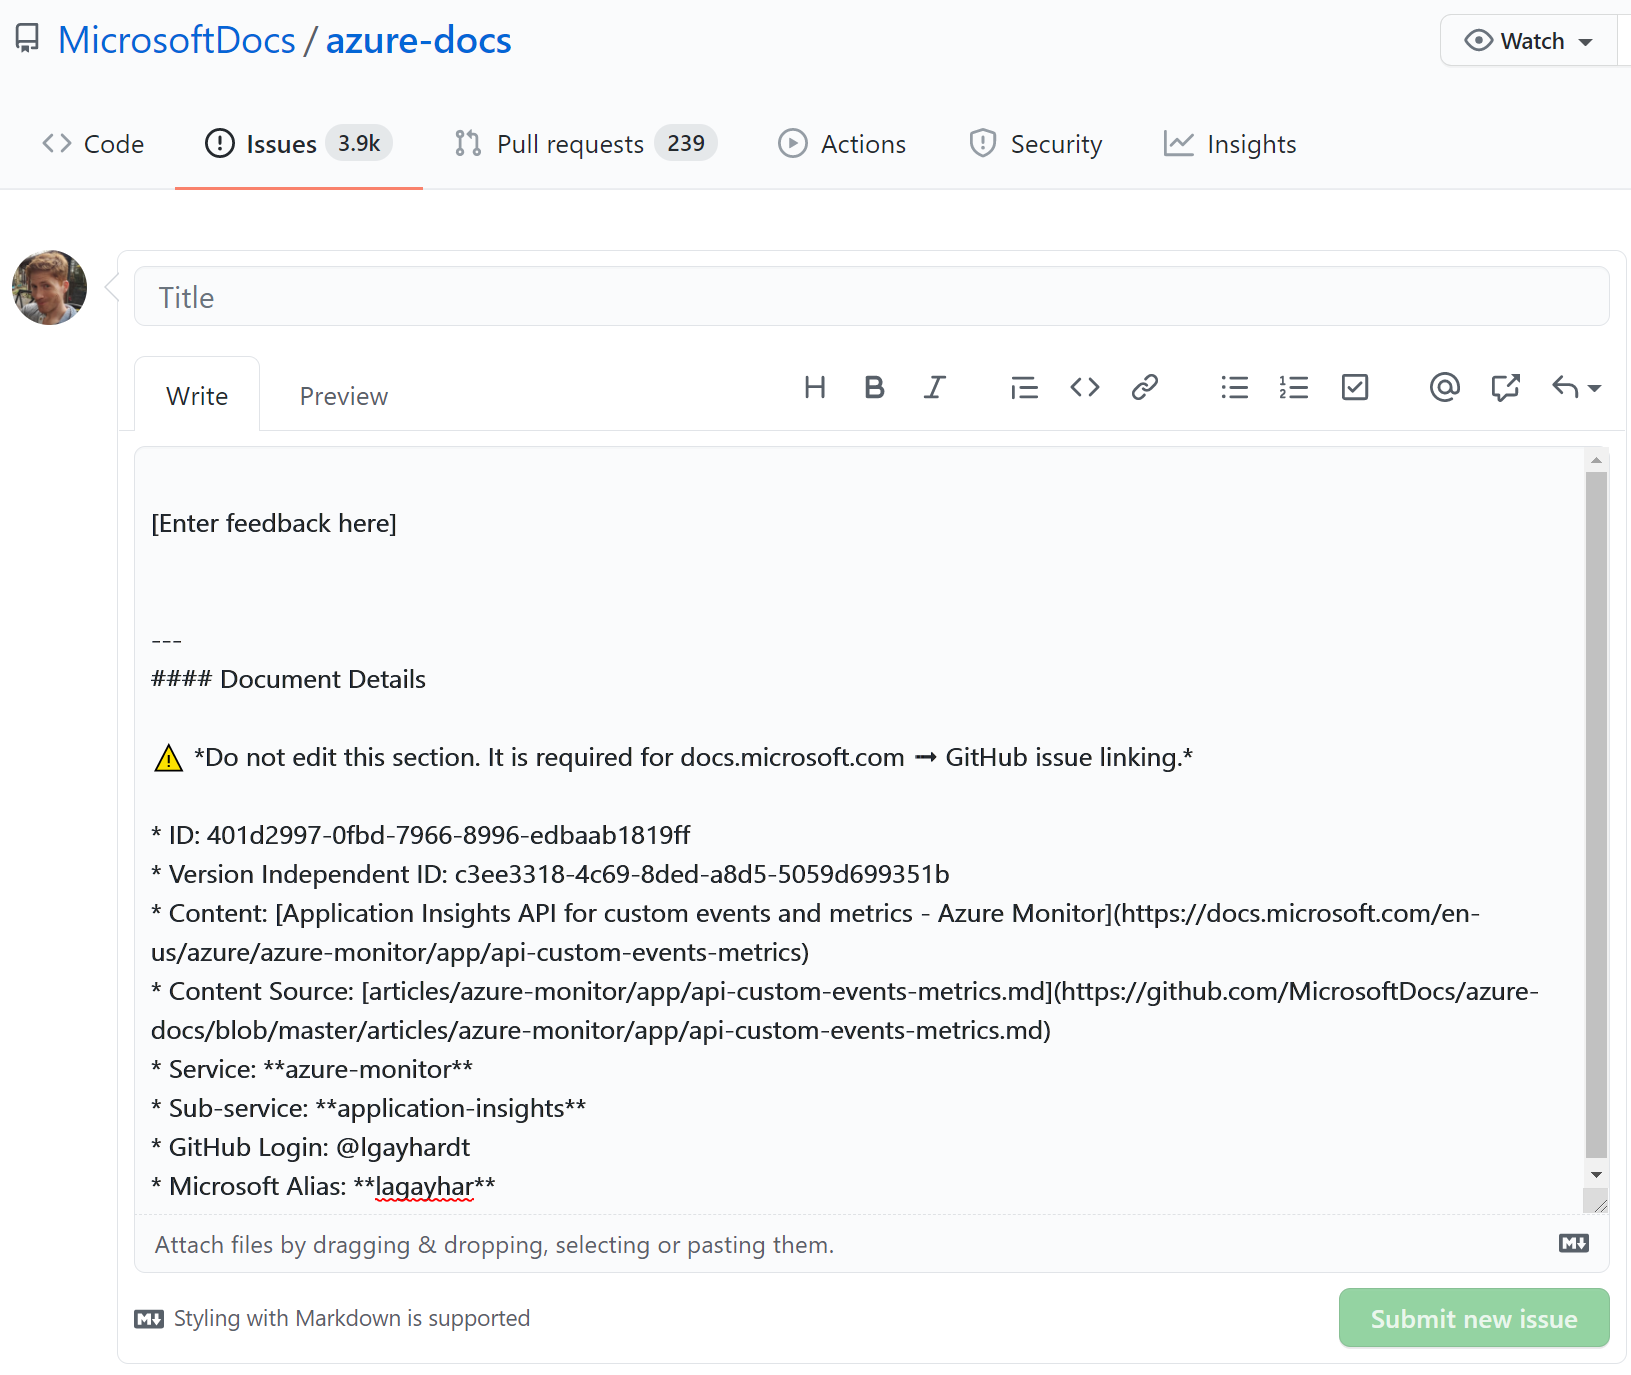Click the Markdown icon beside styling note
The width and height of the screenshot is (1631, 1375).
(149, 1319)
